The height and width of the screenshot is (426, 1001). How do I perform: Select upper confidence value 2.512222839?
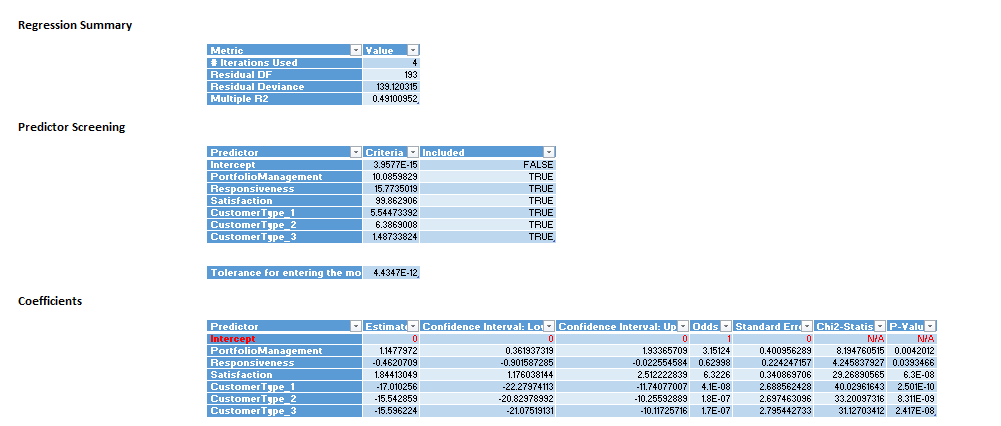[x=623, y=375]
